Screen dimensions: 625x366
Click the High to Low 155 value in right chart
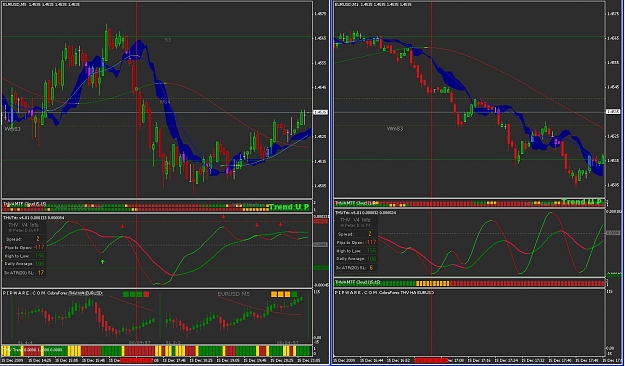(x=371, y=251)
